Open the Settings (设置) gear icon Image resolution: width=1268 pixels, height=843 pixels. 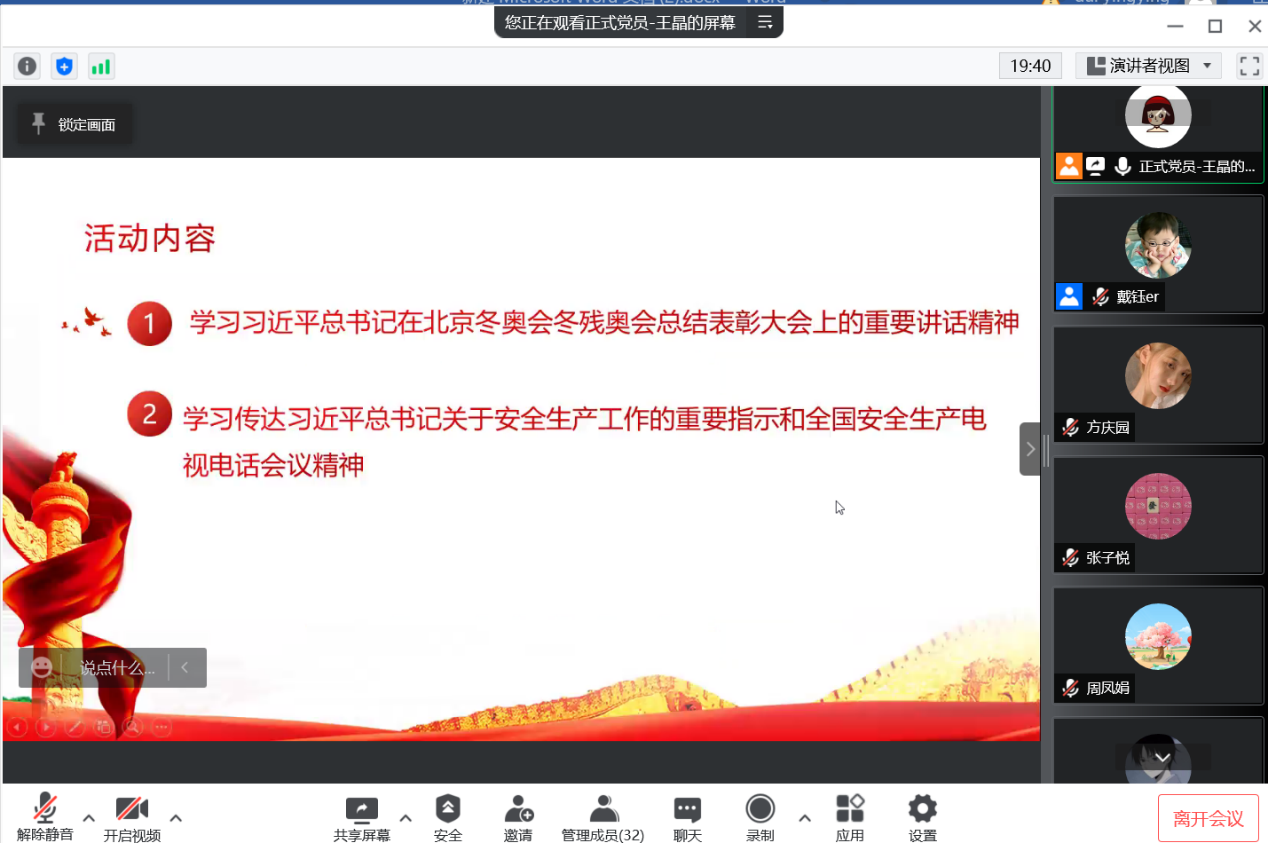tap(922, 817)
